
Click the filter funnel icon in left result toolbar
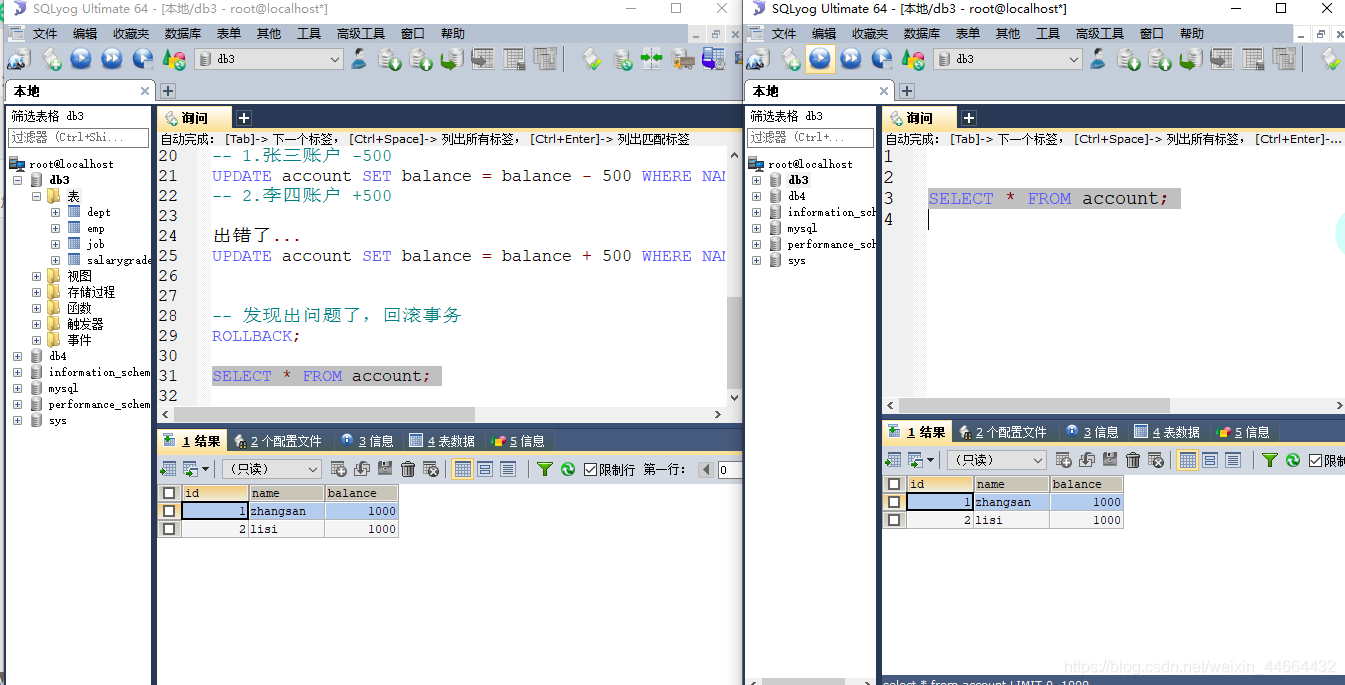pos(545,469)
